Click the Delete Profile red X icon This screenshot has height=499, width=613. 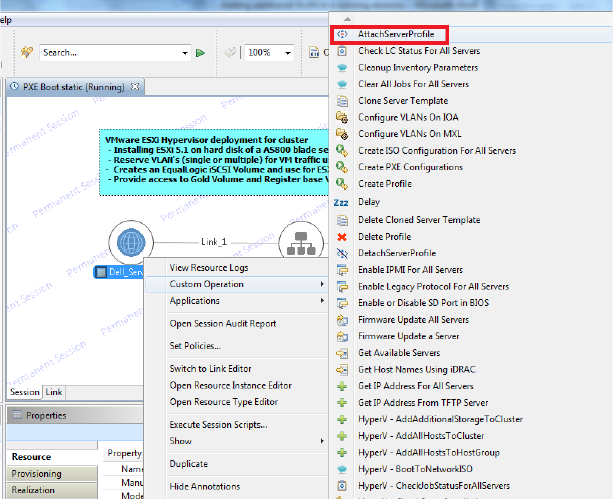[x=342, y=237]
